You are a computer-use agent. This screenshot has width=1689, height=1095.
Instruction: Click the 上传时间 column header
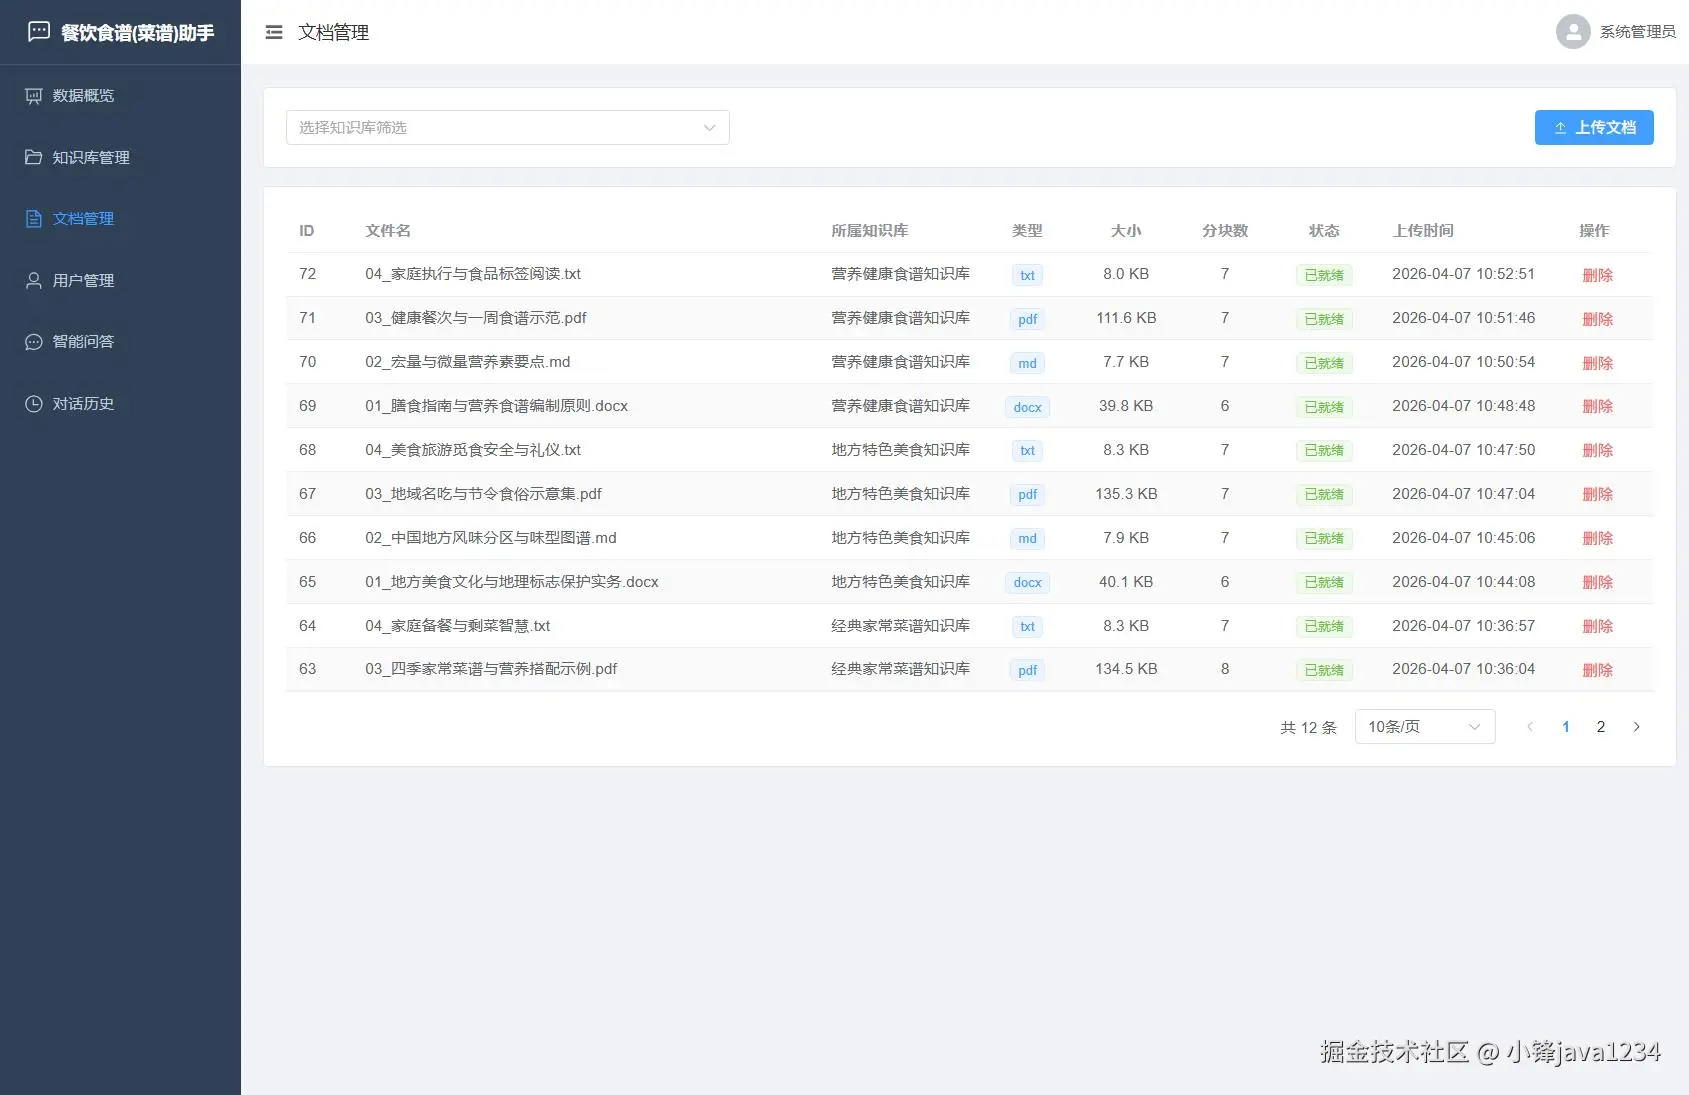(x=1423, y=231)
